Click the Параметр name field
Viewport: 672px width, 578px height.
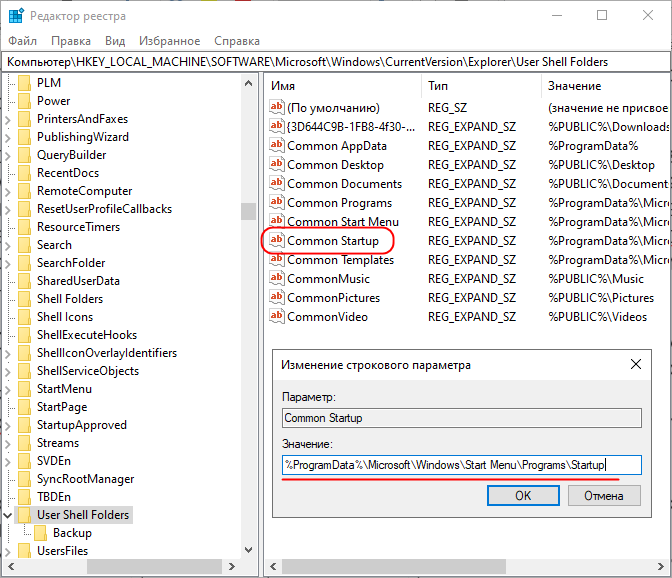pos(462,418)
